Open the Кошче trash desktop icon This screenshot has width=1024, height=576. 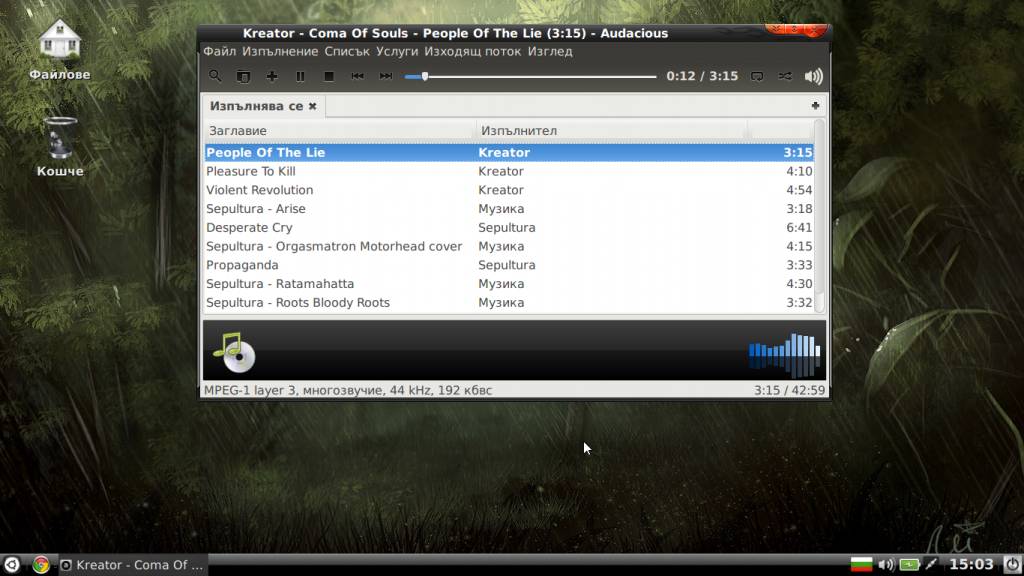60,147
